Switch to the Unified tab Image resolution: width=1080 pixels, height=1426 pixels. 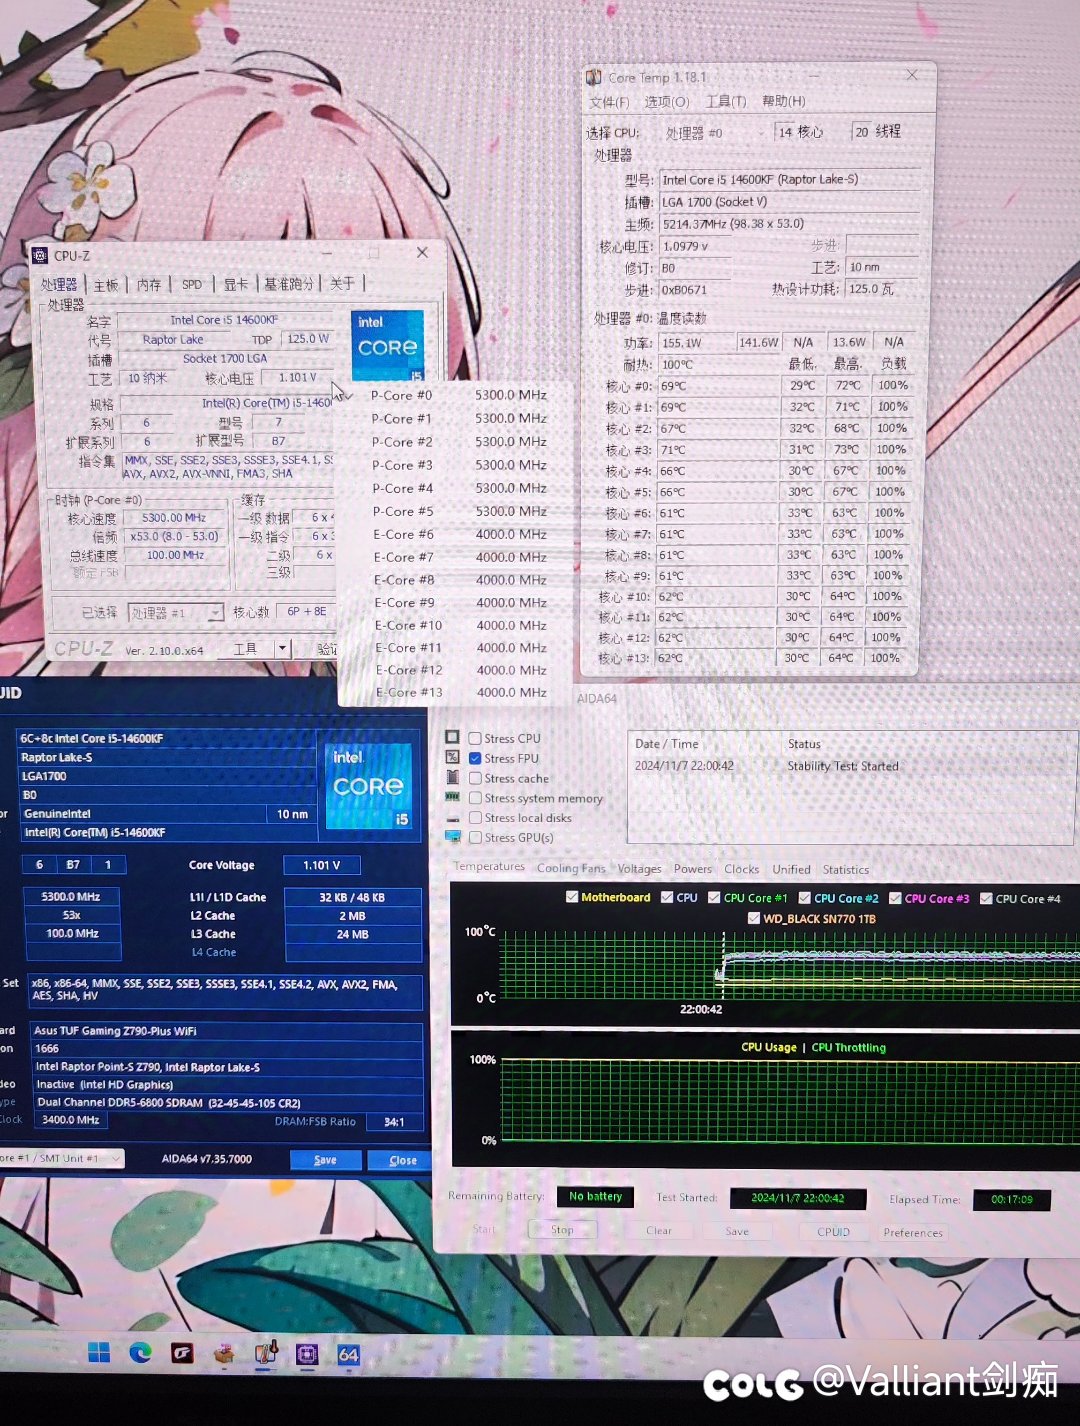click(791, 870)
